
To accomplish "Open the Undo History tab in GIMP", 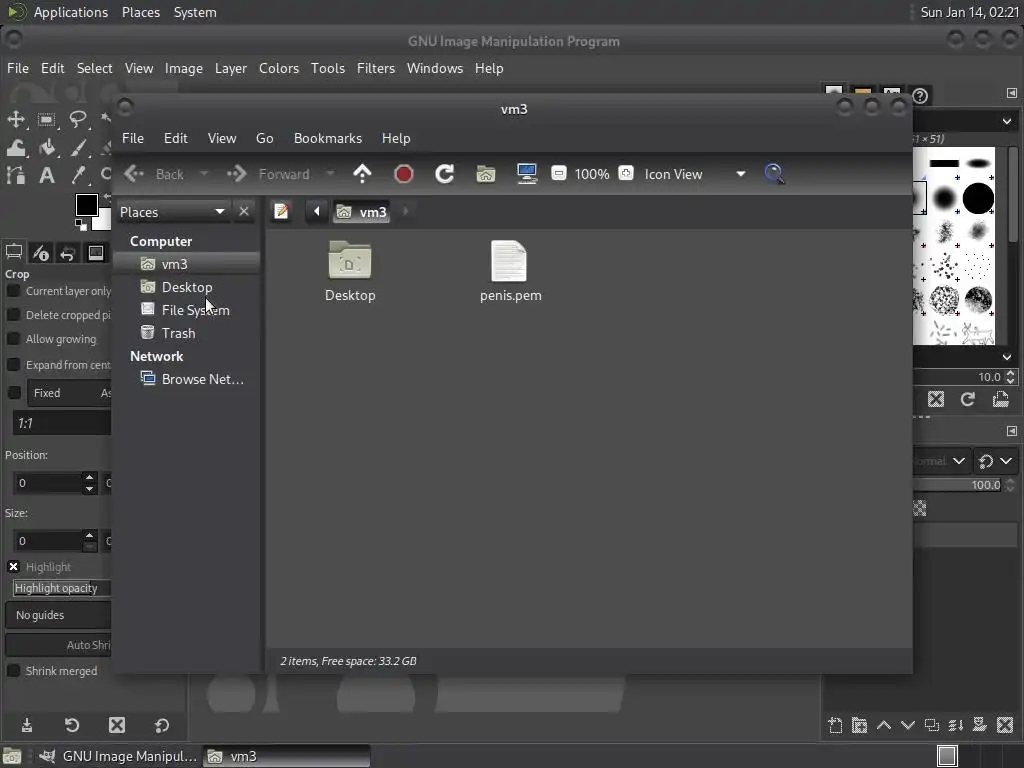I will pos(68,252).
